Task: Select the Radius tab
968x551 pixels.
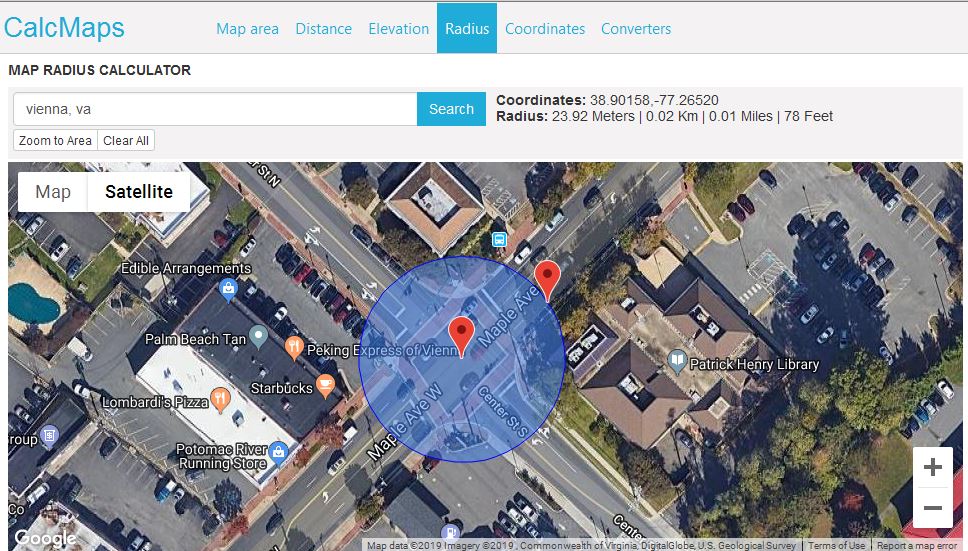Action: (x=467, y=29)
